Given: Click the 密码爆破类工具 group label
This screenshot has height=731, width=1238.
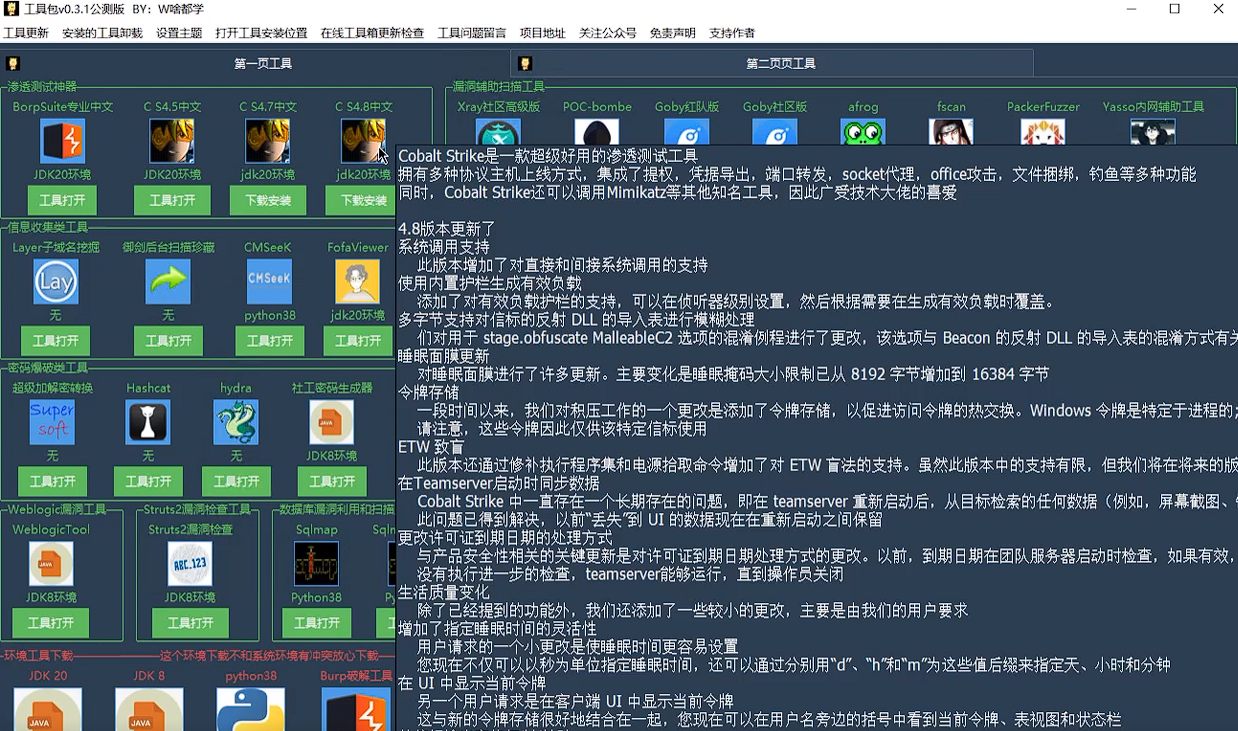Looking at the screenshot, I should 47,367.
